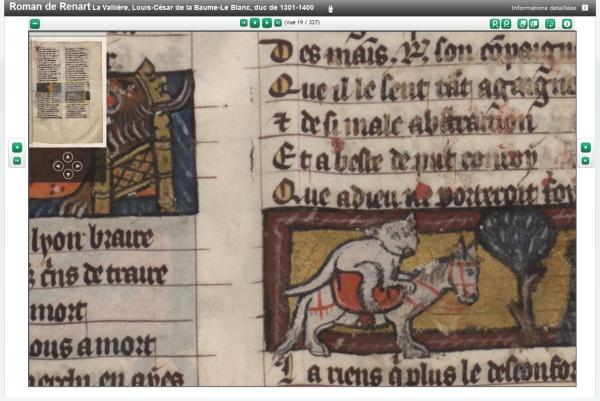The height and width of the screenshot is (401, 600).
Task: Click the view counter (Vue 19 / 327)
Action: pos(302,23)
